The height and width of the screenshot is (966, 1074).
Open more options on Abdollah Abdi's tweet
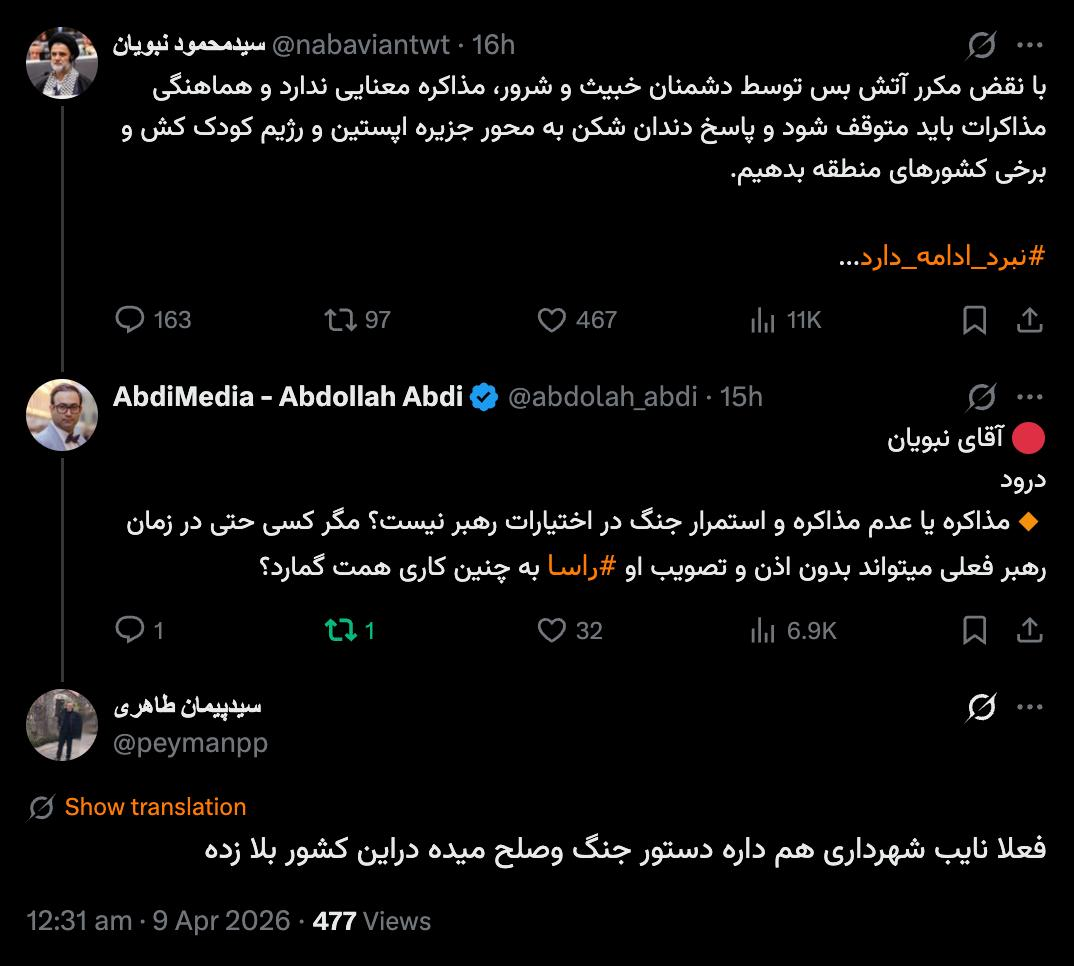pyautogui.click(x=1030, y=397)
